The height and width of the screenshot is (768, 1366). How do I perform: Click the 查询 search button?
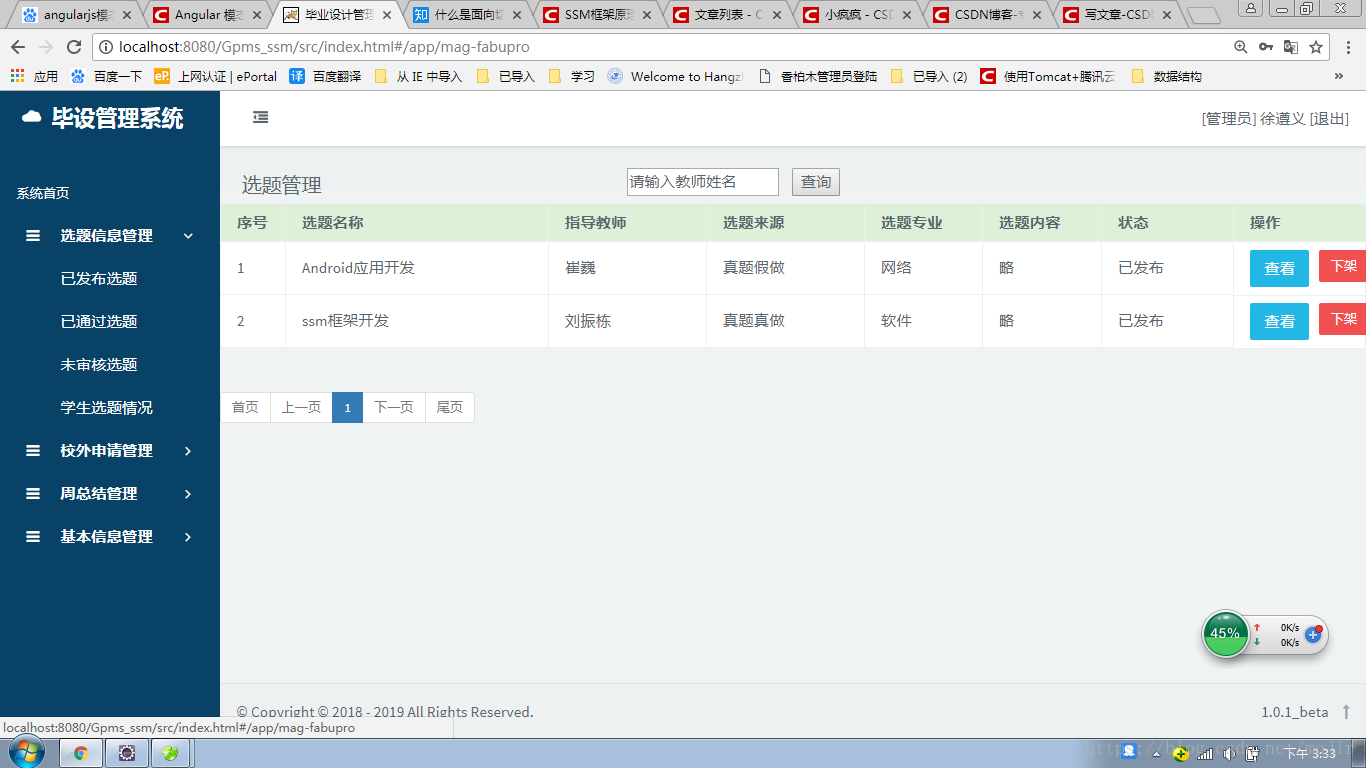pos(816,182)
